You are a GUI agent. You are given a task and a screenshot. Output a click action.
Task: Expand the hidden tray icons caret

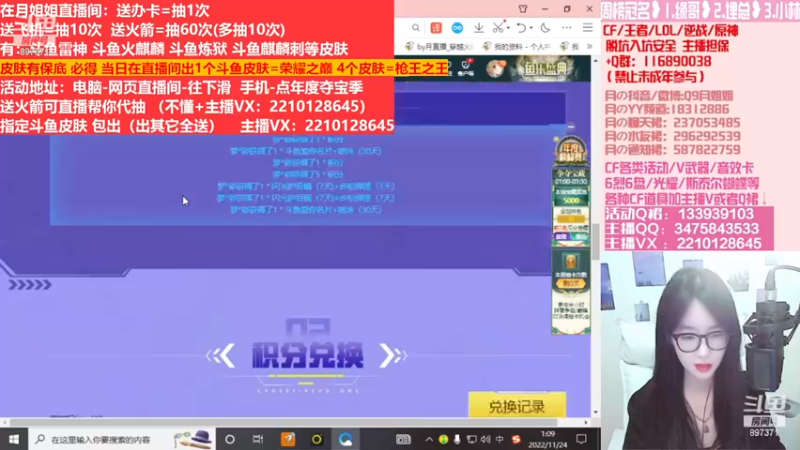pyautogui.click(x=429, y=439)
